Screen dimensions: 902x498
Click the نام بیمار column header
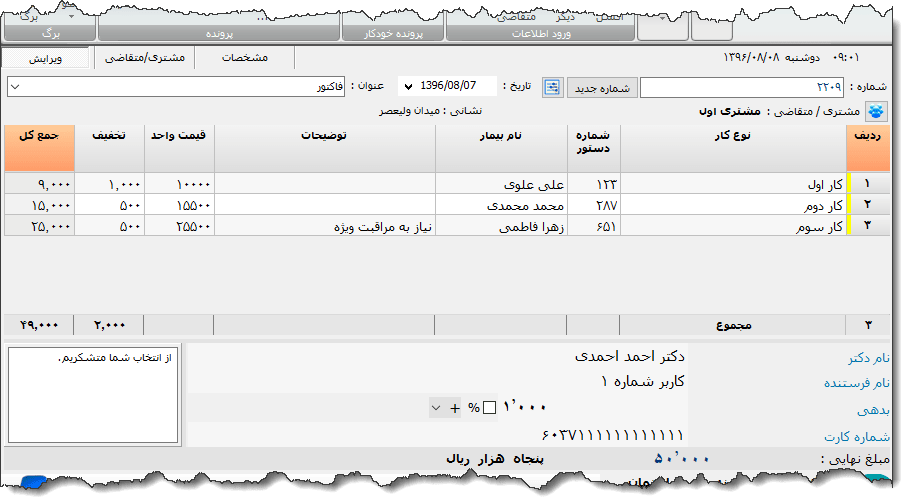501,148
